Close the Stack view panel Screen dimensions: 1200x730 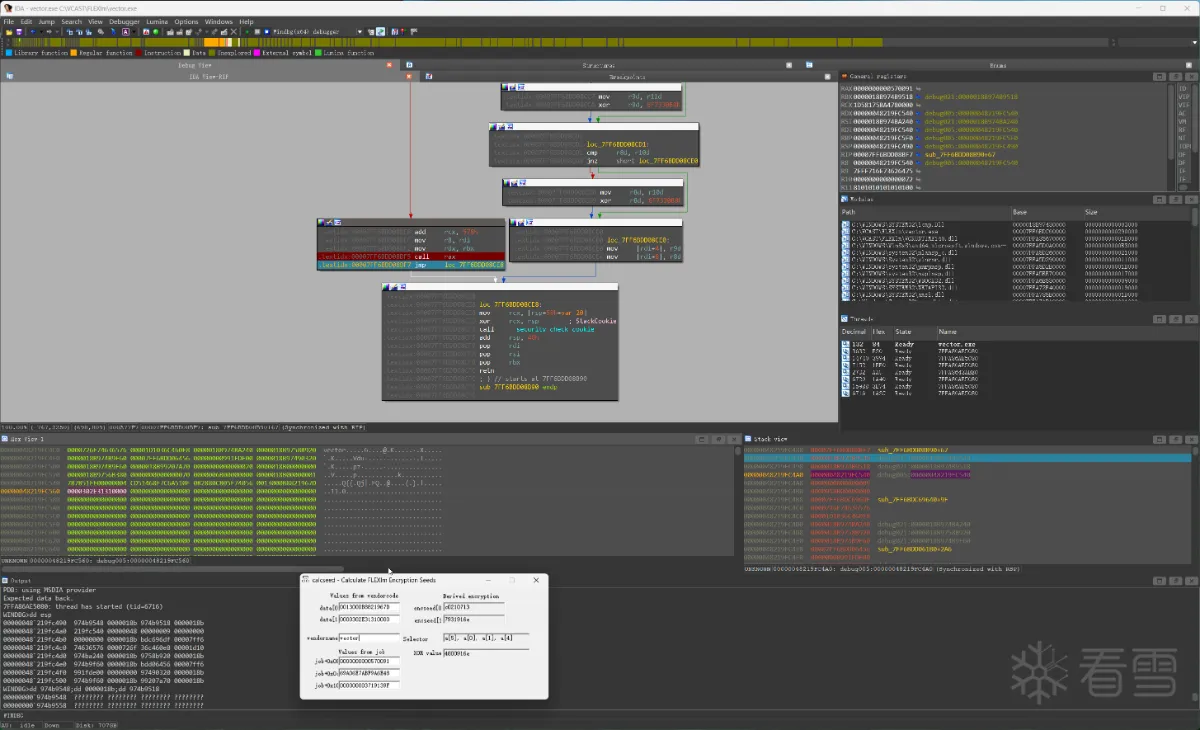[x=1191, y=439]
